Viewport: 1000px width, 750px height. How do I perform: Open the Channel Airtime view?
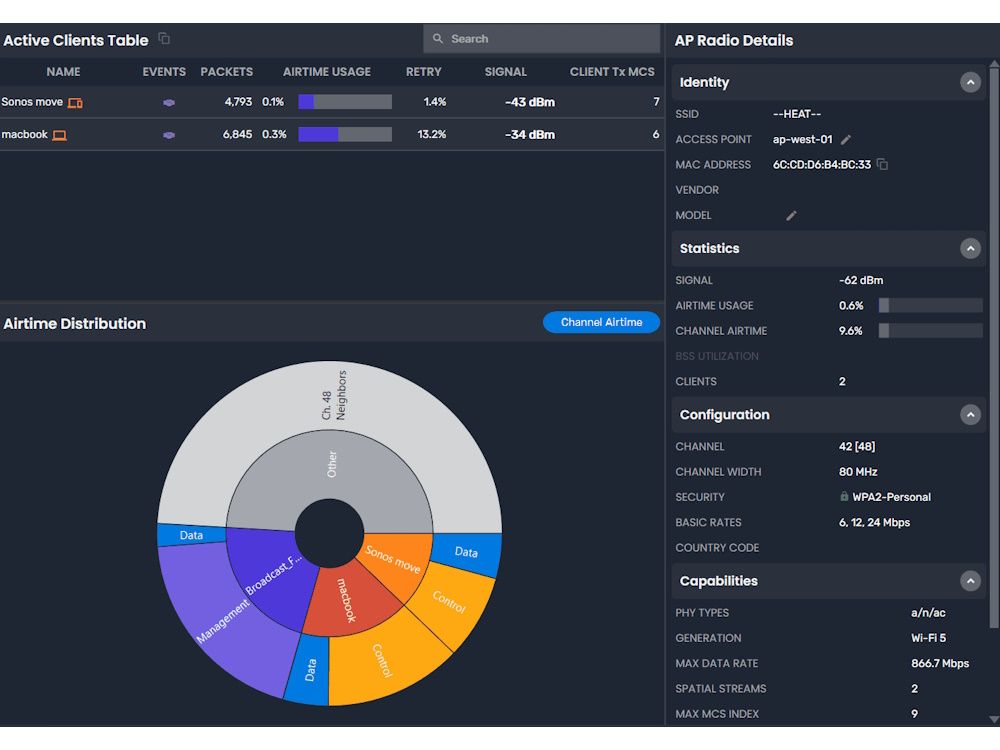tap(601, 322)
